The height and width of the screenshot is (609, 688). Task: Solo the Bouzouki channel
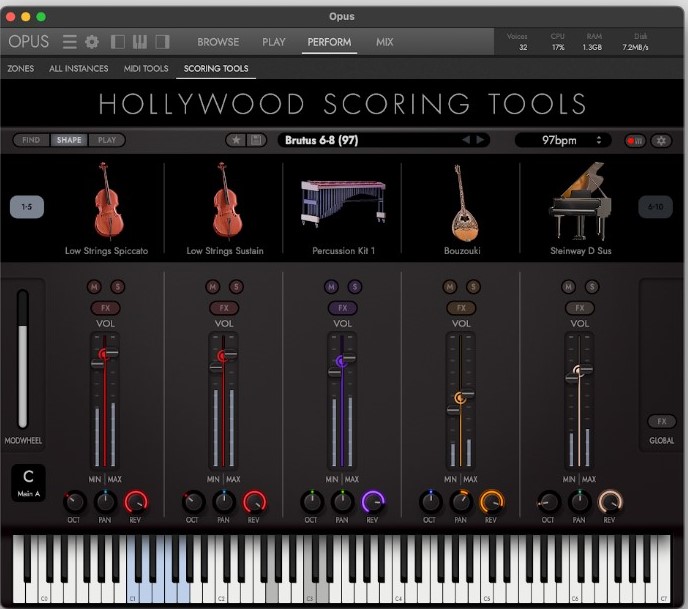[473, 287]
